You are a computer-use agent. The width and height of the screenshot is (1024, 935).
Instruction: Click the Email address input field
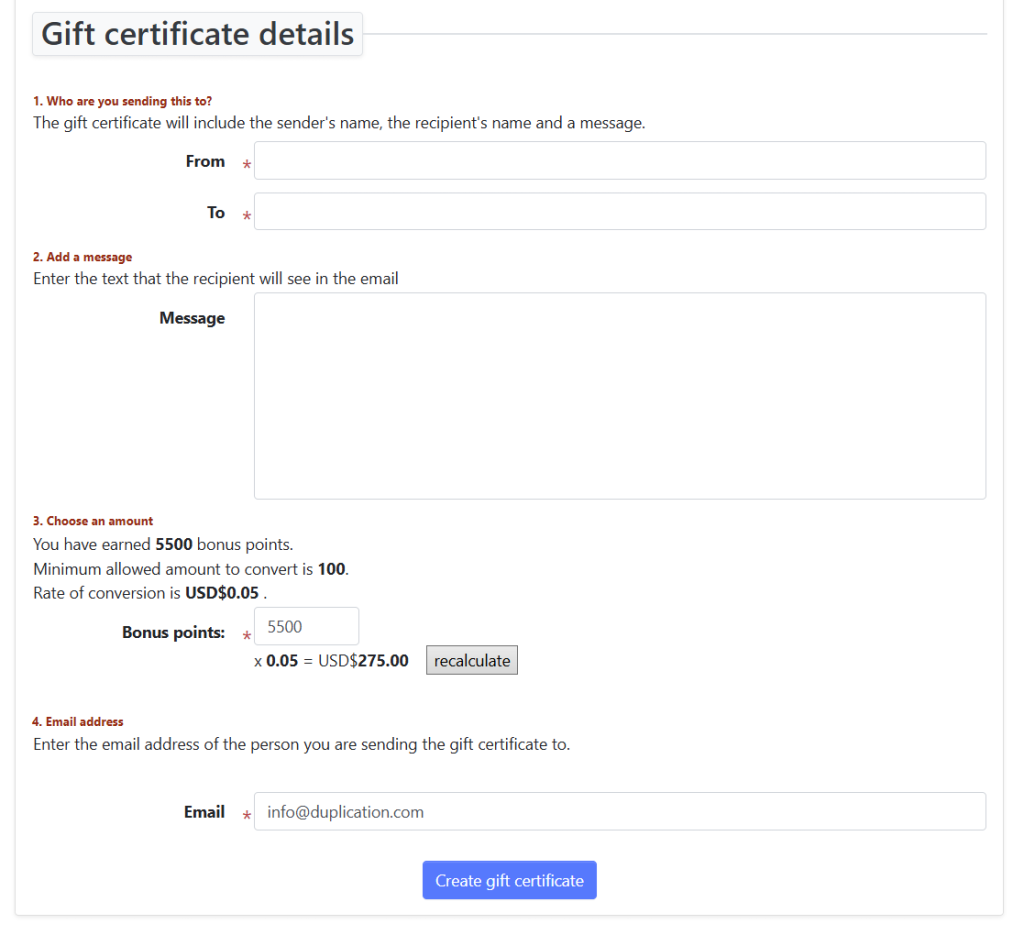tap(619, 812)
